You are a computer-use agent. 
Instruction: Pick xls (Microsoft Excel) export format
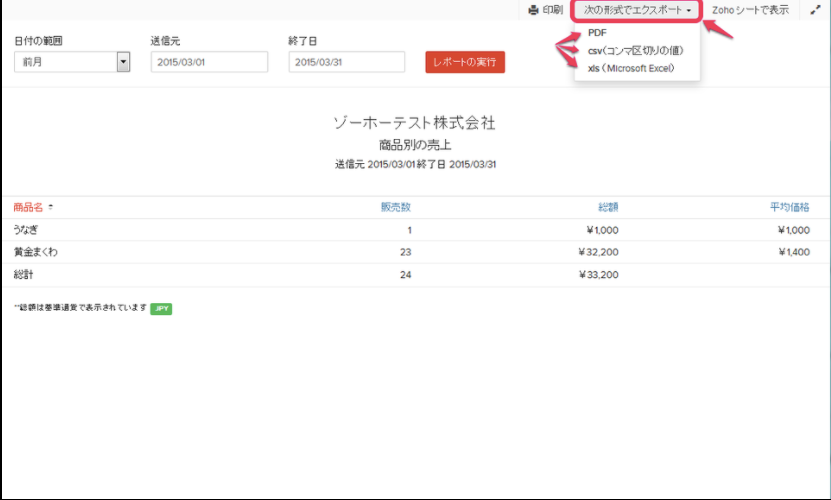(x=631, y=68)
